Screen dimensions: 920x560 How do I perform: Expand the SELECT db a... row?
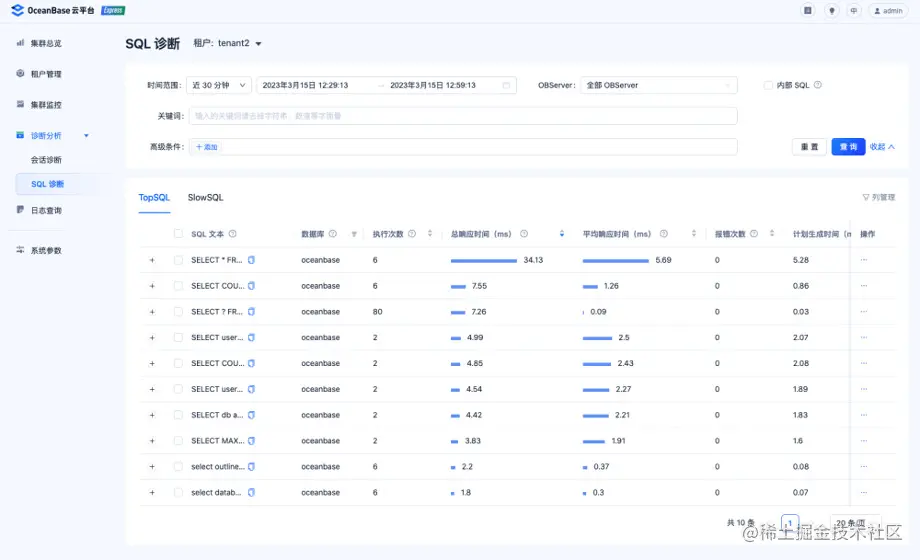pos(152,415)
